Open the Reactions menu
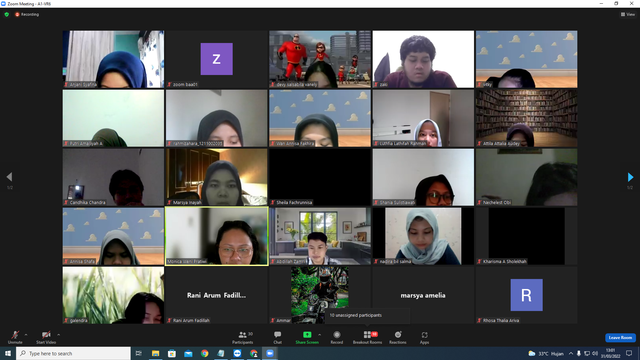 point(398,337)
